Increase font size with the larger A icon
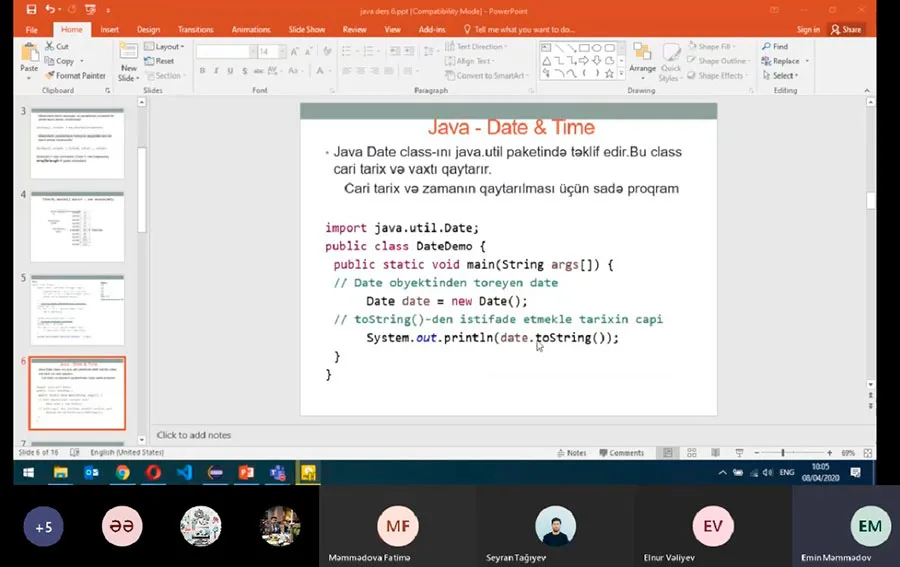 pos(294,52)
